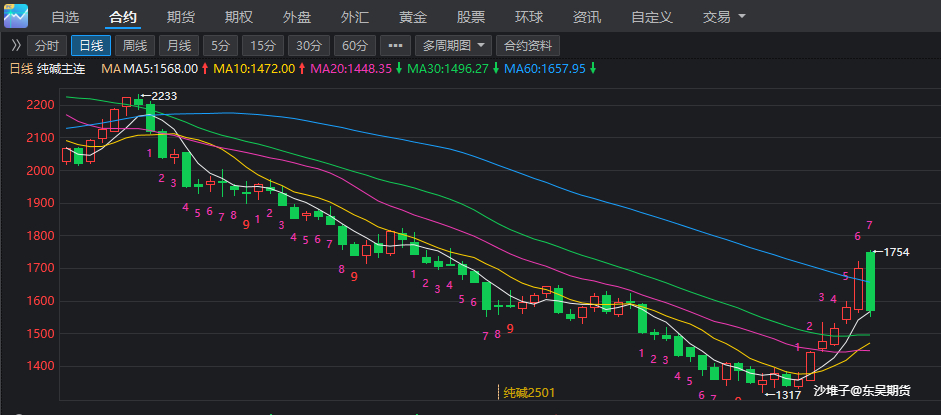This screenshot has width=941, height=415.
Task: Click the MA30:1496.27 value
Action: 448,69
